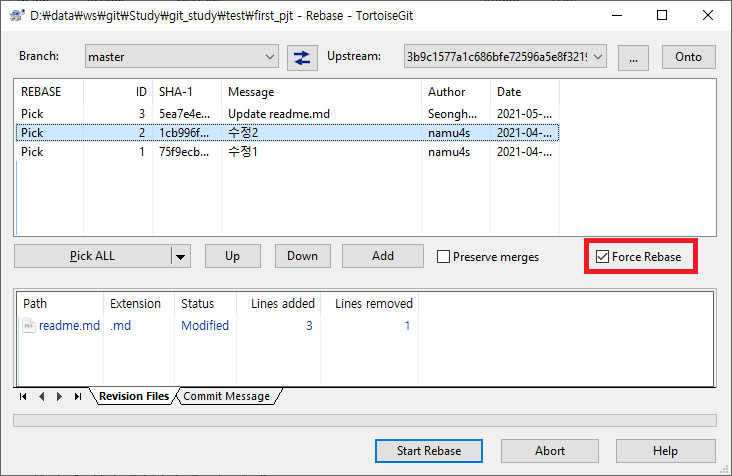The width and height of the screenshot is (732, 476).
Task: Disable the Force Rebase checkbox
Action: [x=602, y=257]
